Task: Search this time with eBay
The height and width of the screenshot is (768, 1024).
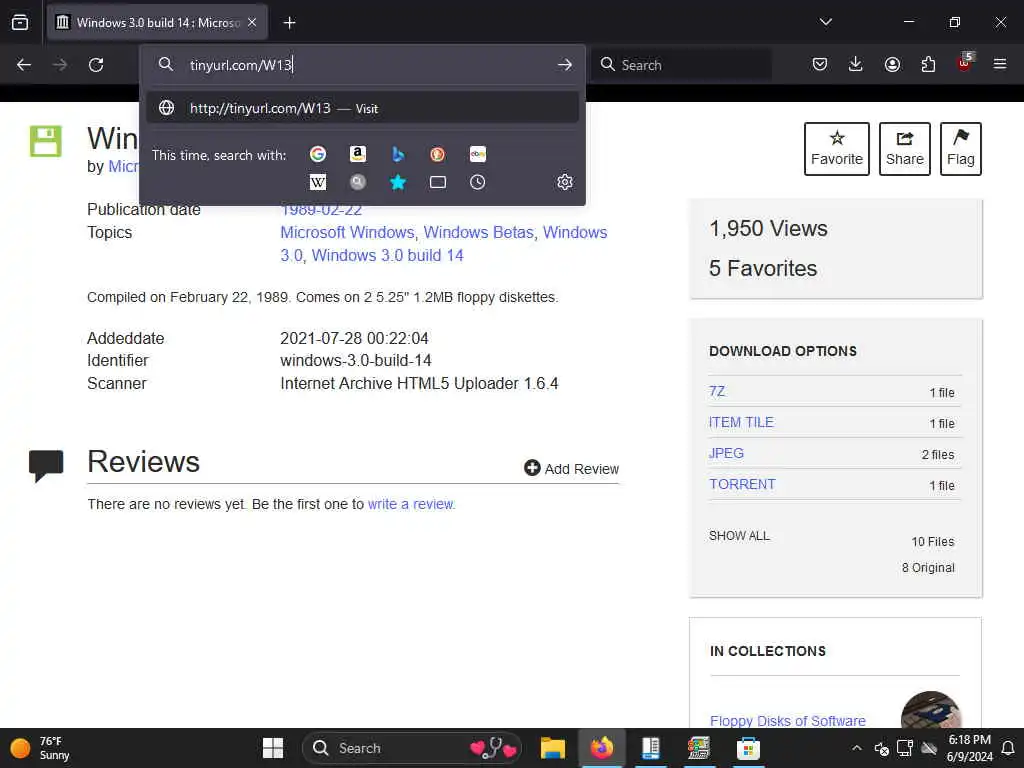Action: [477, 154]
